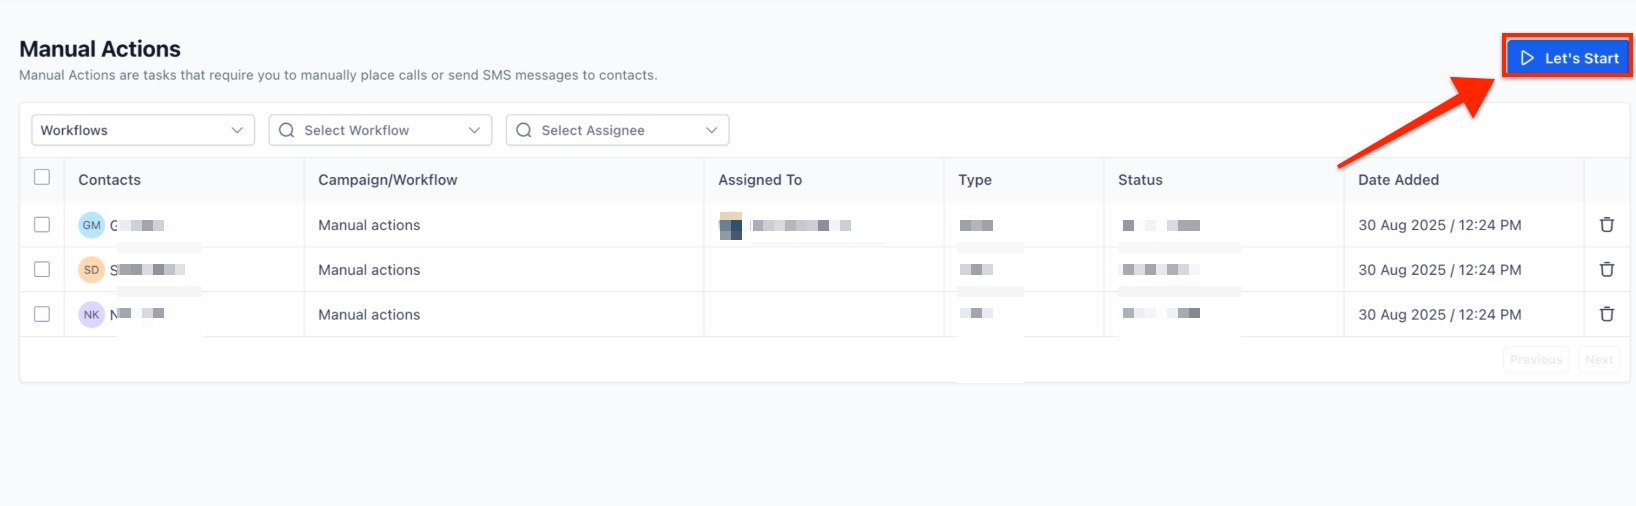Viewport: 1636px width, 506px height.
Task: Check the box for GM contact row
Action: pyautogui.click(x=42, y=225)
